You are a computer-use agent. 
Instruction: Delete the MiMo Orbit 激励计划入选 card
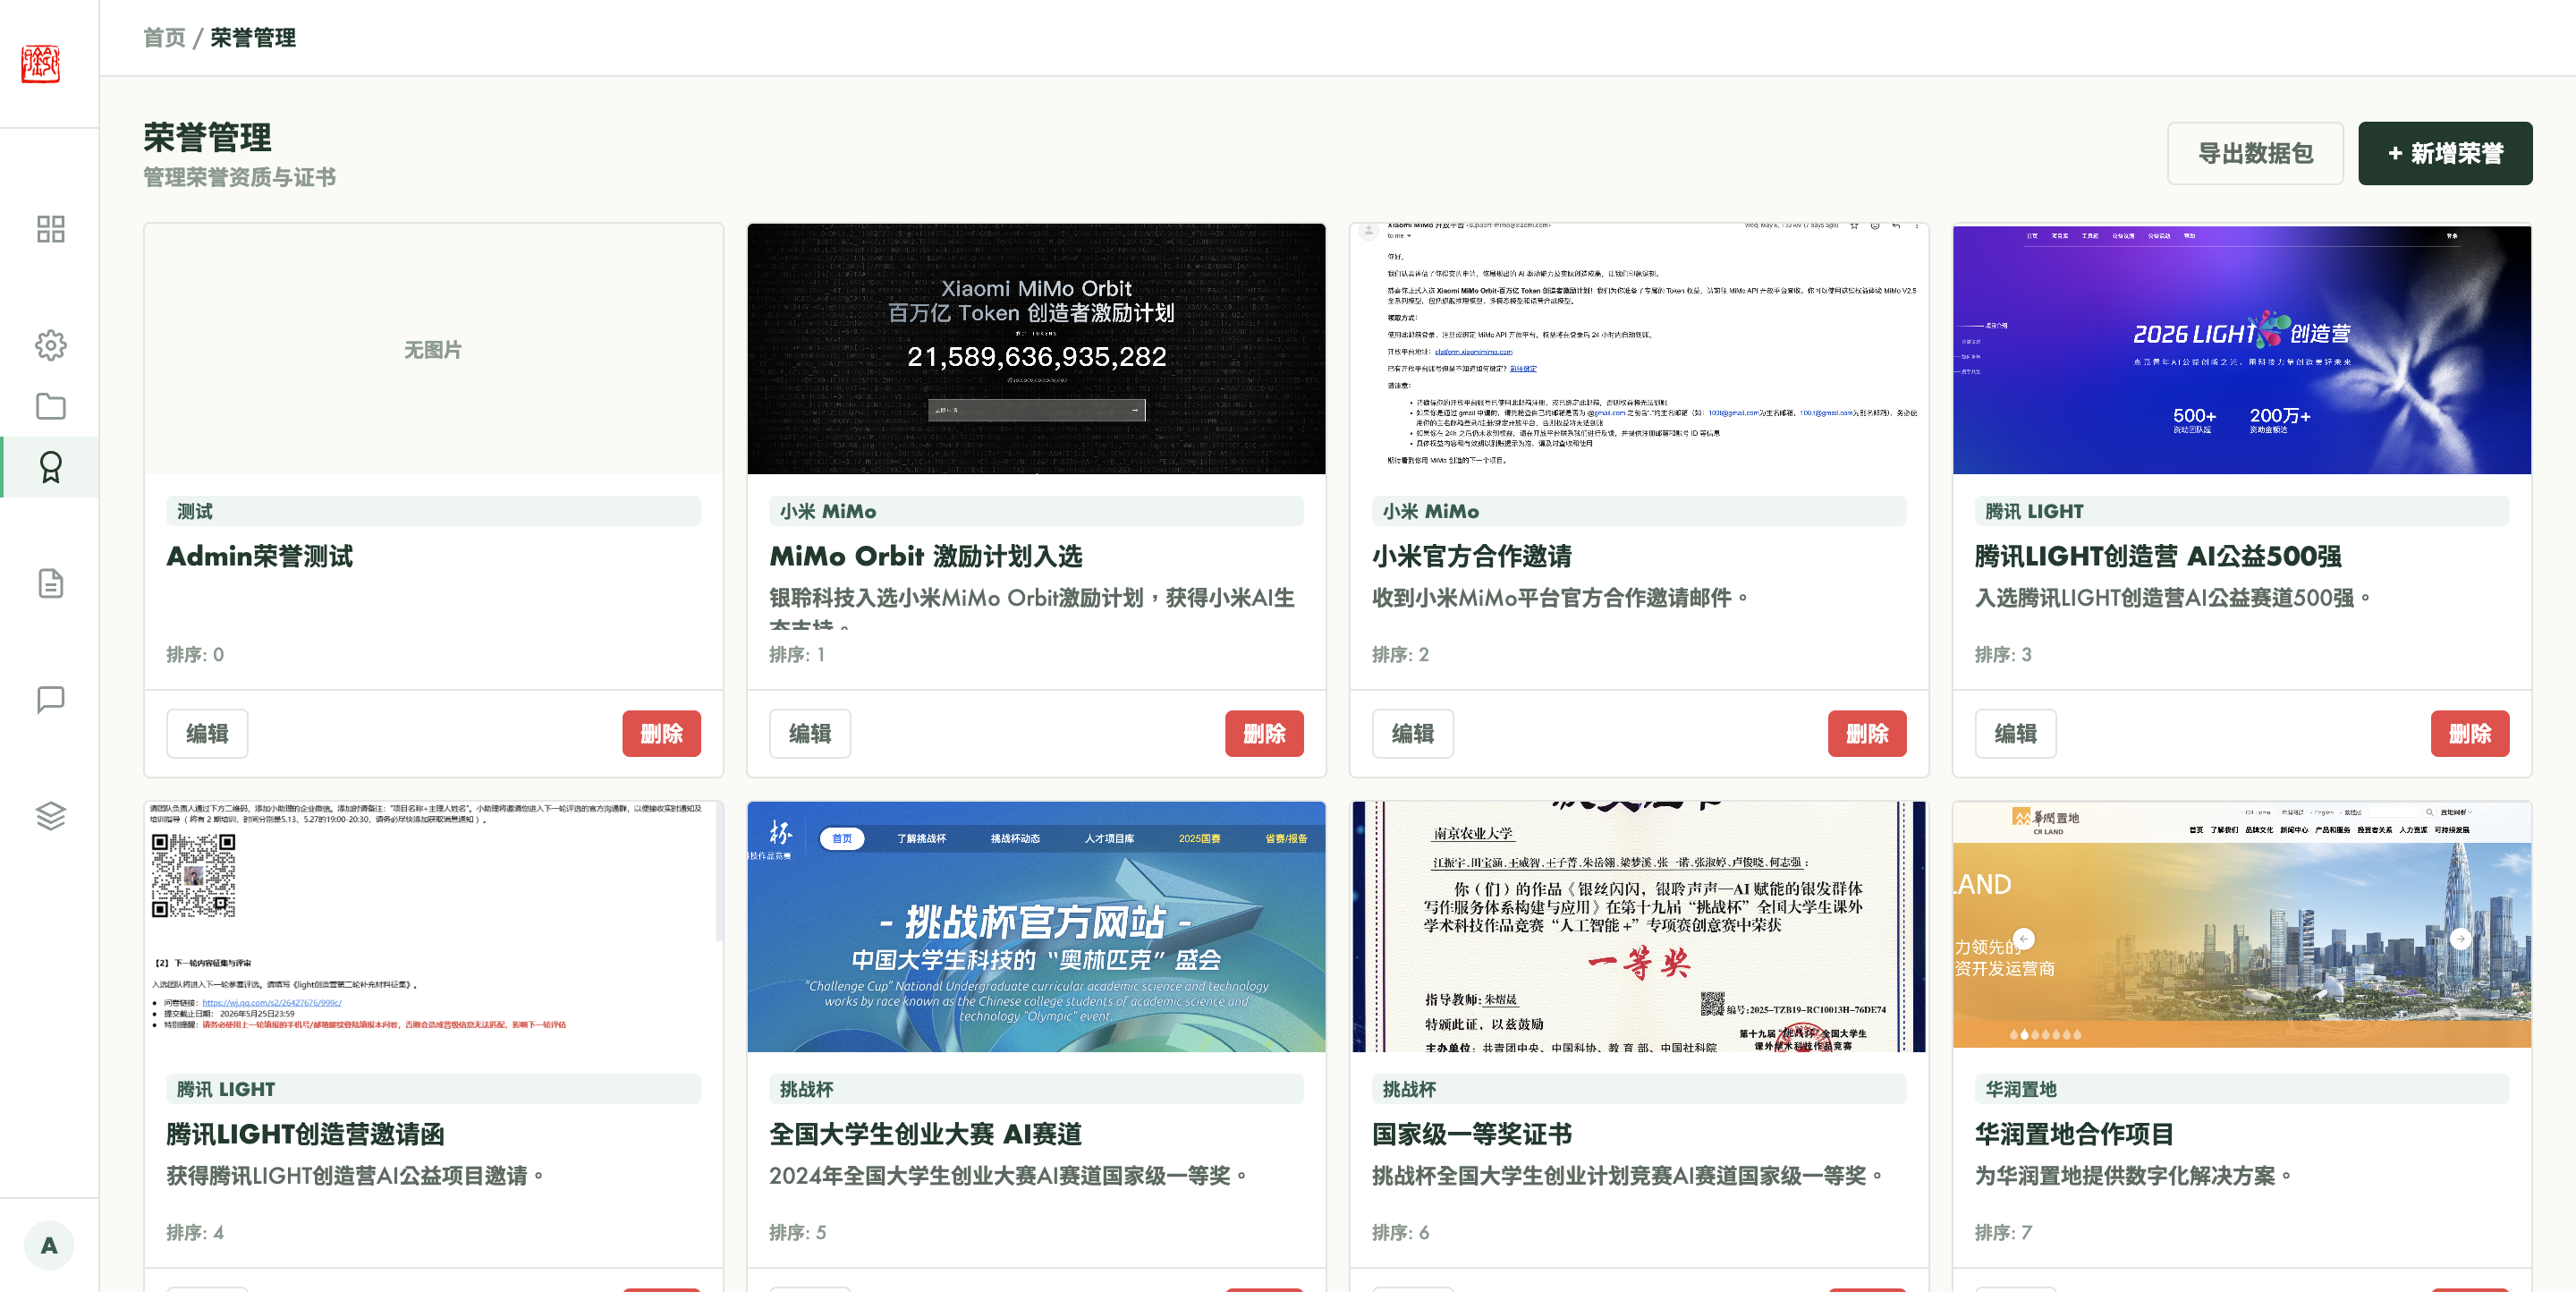pyautogui.click(x=1264, y=733)
